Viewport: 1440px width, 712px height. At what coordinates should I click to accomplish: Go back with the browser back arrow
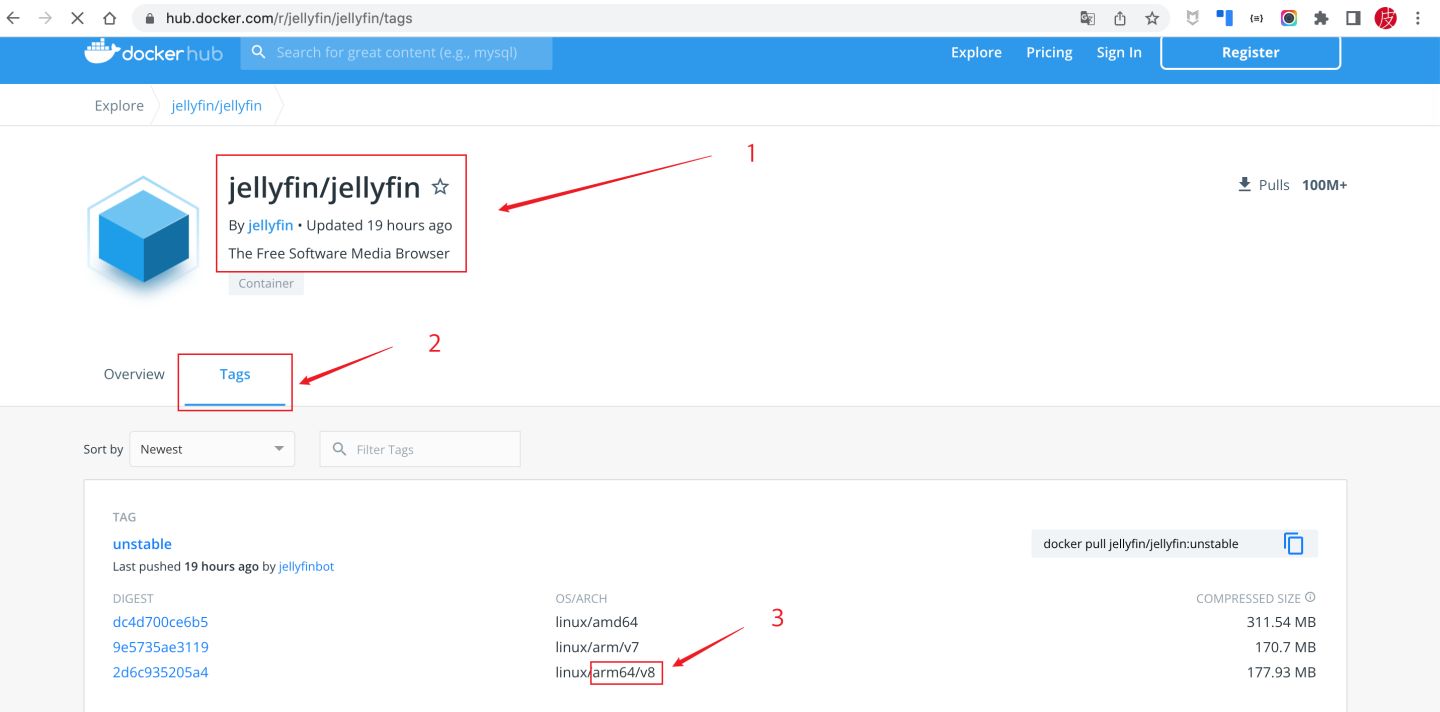[x=14, y=18]
